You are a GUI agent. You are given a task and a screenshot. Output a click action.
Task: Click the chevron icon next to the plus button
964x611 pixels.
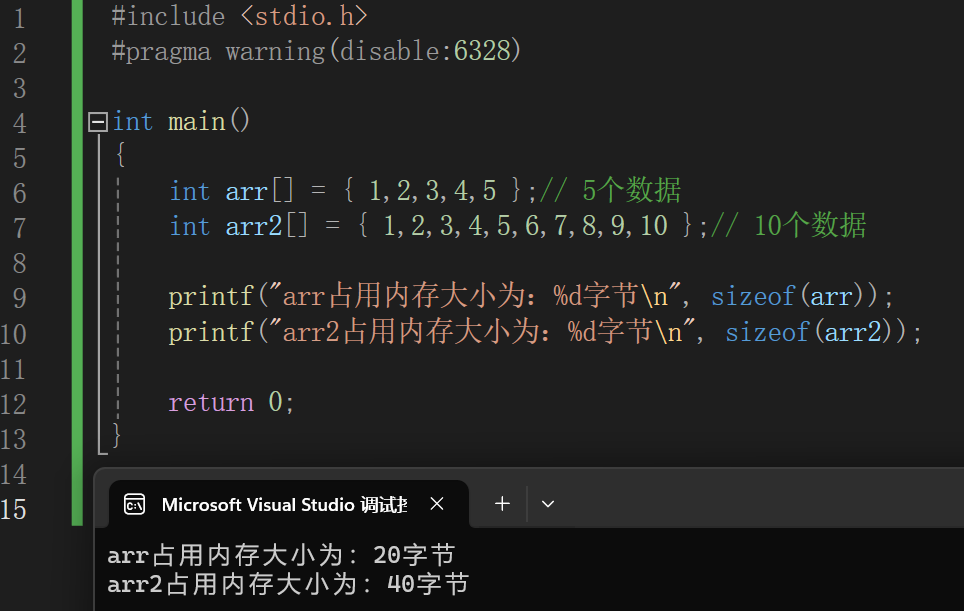(547, 503)
